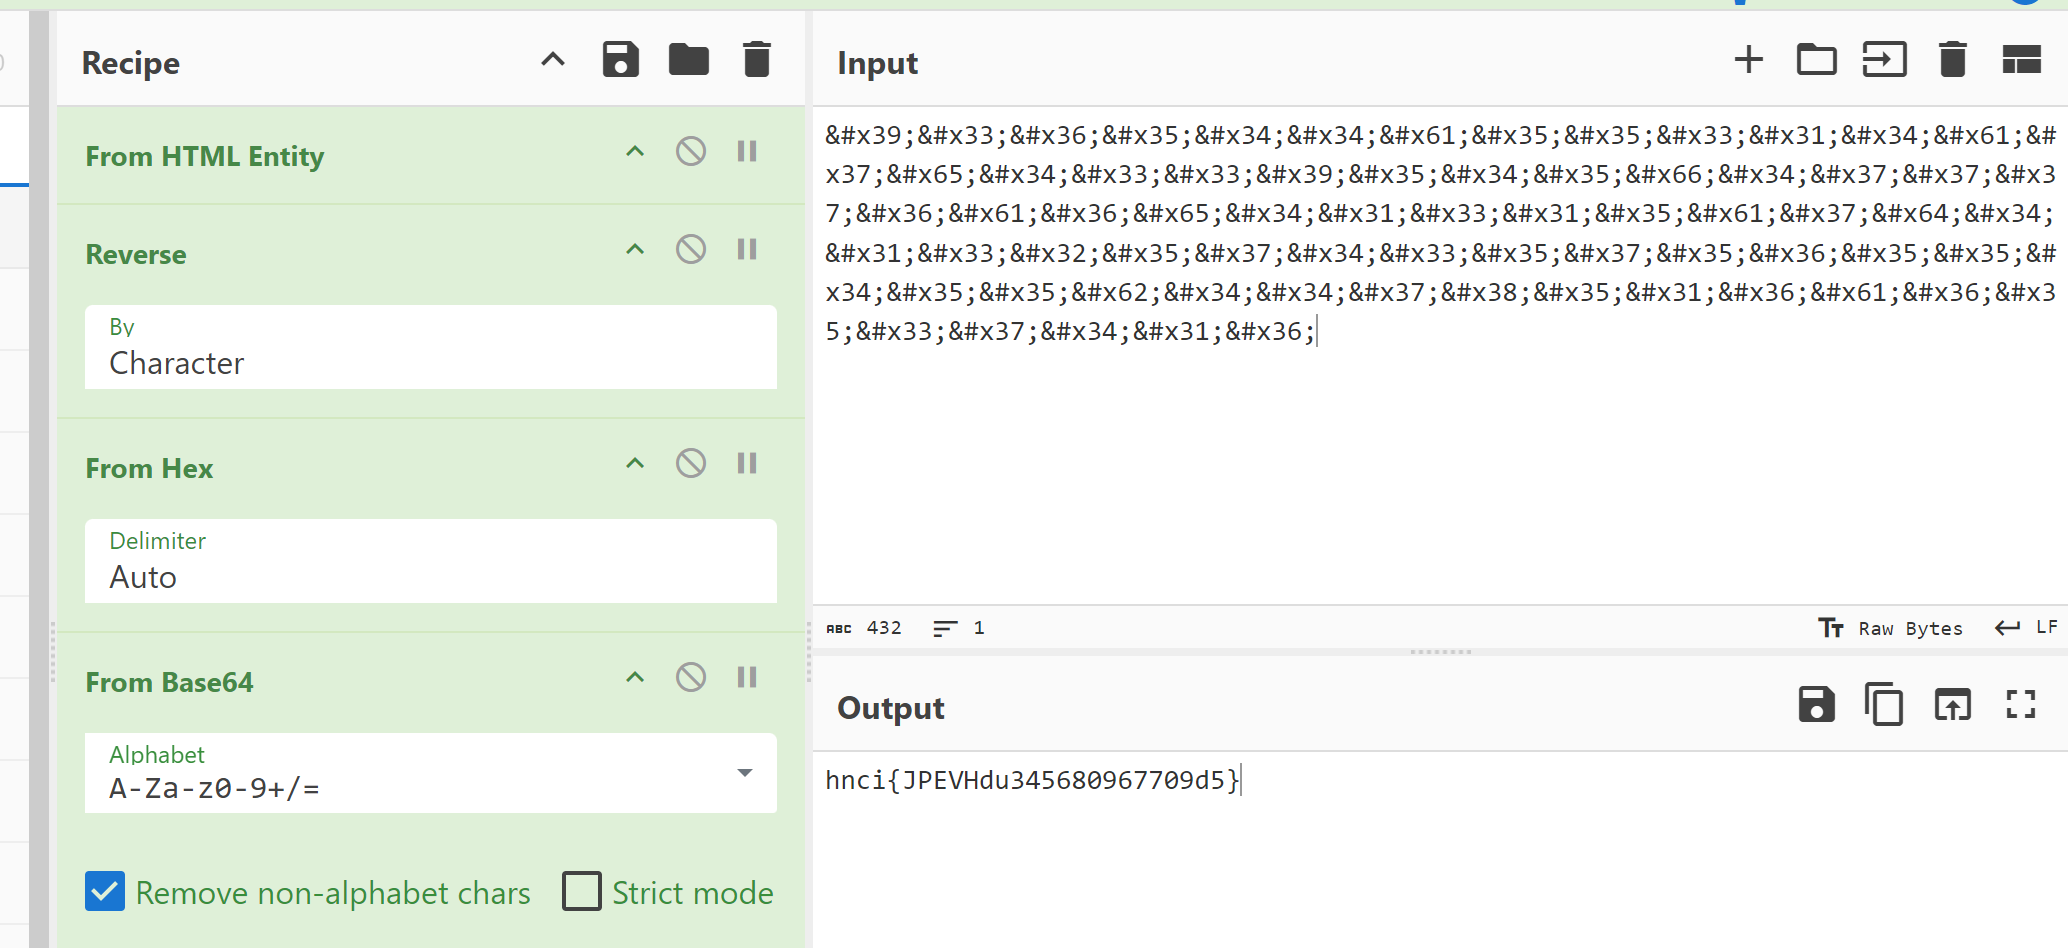Click the divider handle between input and output
Screen dimensions: 2068x948
click(1440, 652)
